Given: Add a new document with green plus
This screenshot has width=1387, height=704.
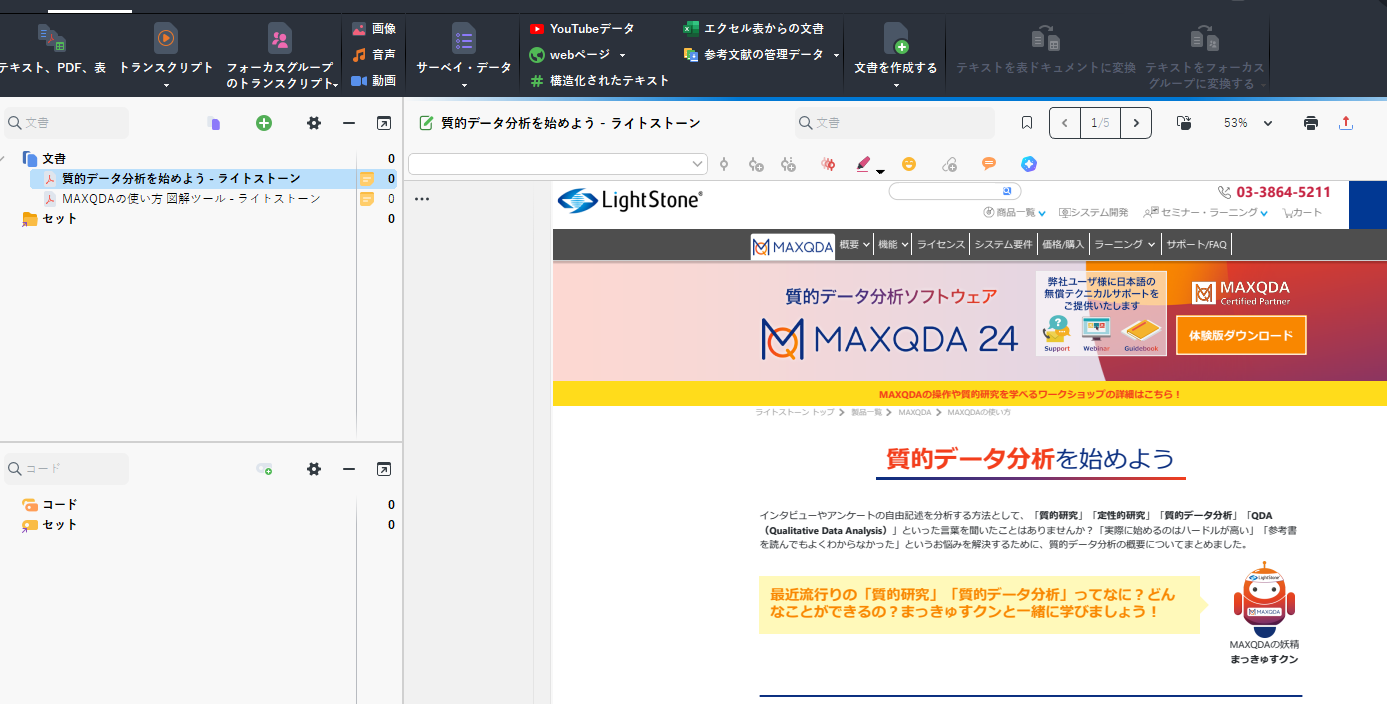Looking at the screenshot, I should [264, 123].
